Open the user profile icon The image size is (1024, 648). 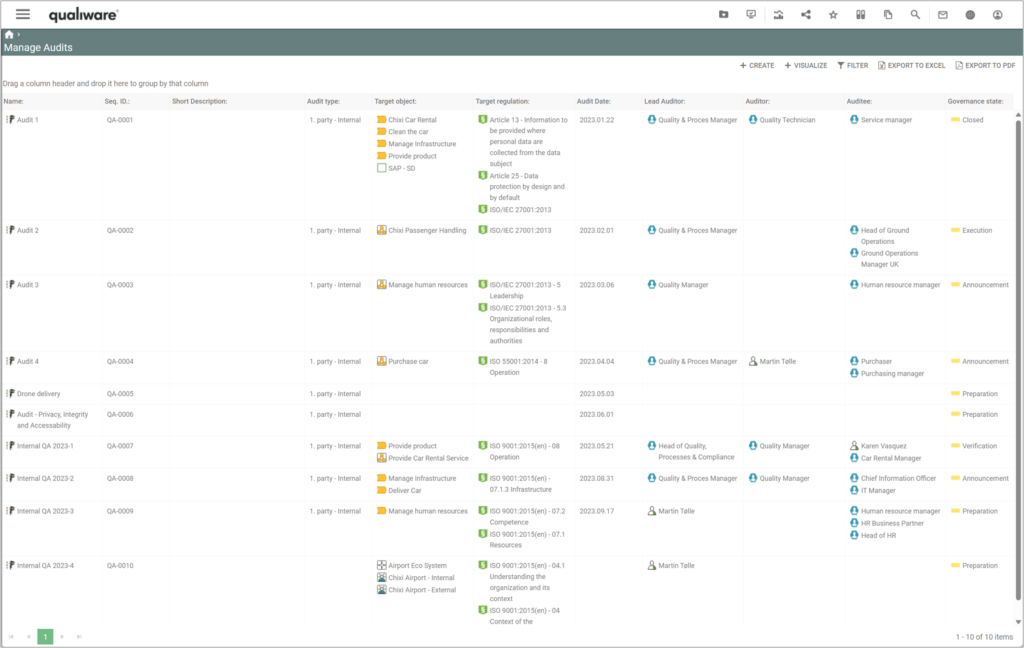(998, 14)
